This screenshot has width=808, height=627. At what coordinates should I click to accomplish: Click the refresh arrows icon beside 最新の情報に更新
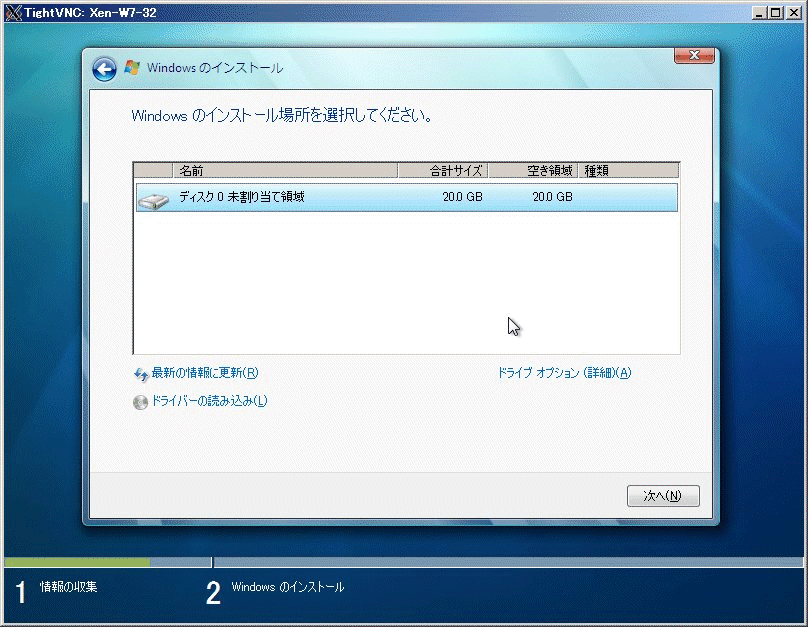(x=141, y=374)
